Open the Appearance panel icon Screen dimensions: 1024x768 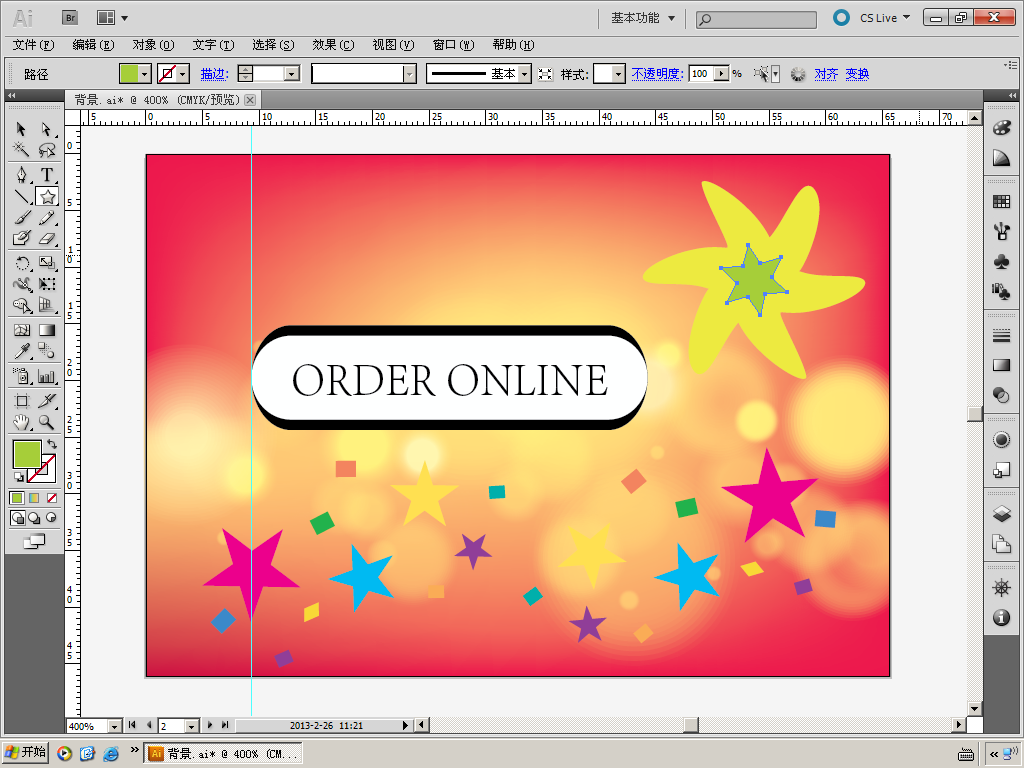1001,440
